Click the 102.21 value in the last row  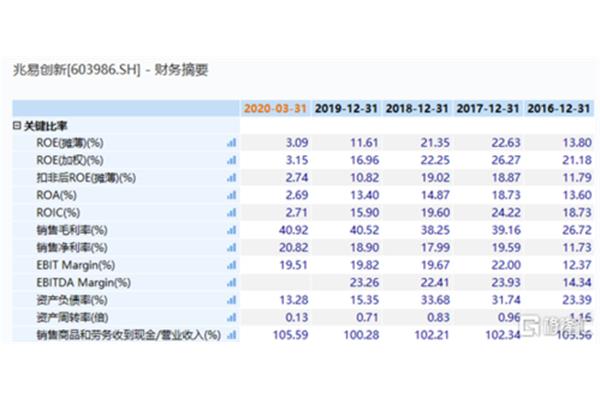pos(432,335)
